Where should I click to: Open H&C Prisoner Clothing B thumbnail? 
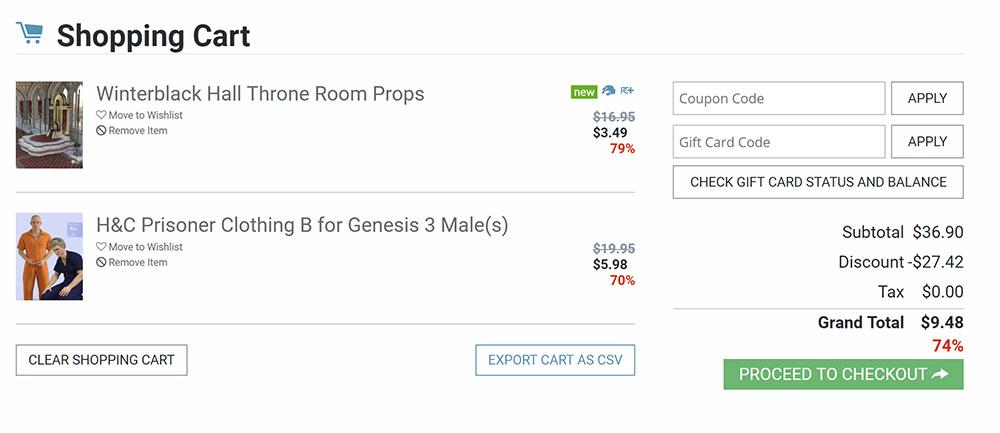pos(49,256)
